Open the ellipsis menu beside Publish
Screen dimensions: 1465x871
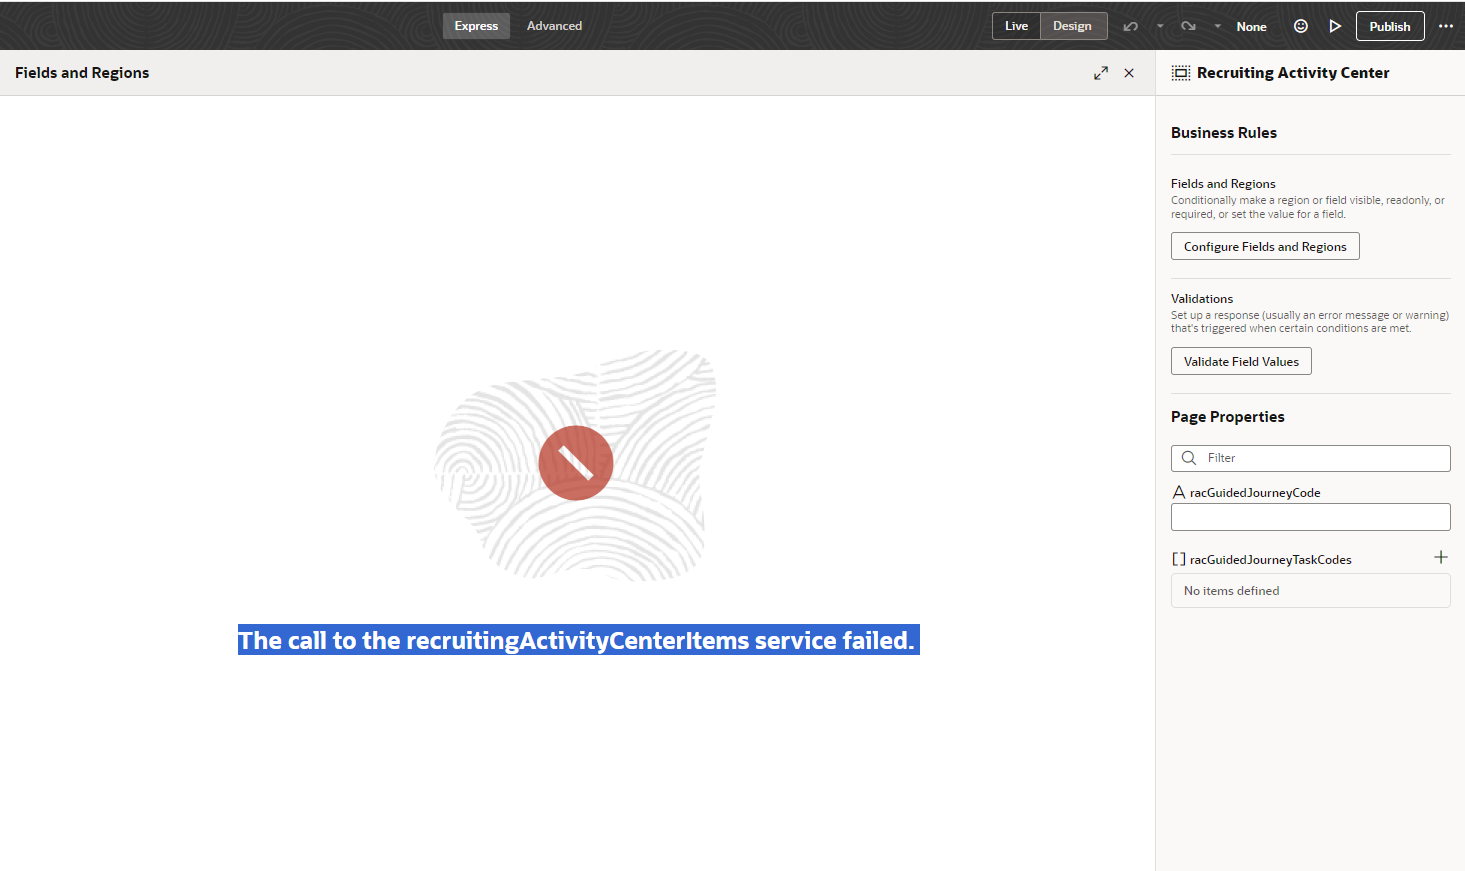[1446, 25]
